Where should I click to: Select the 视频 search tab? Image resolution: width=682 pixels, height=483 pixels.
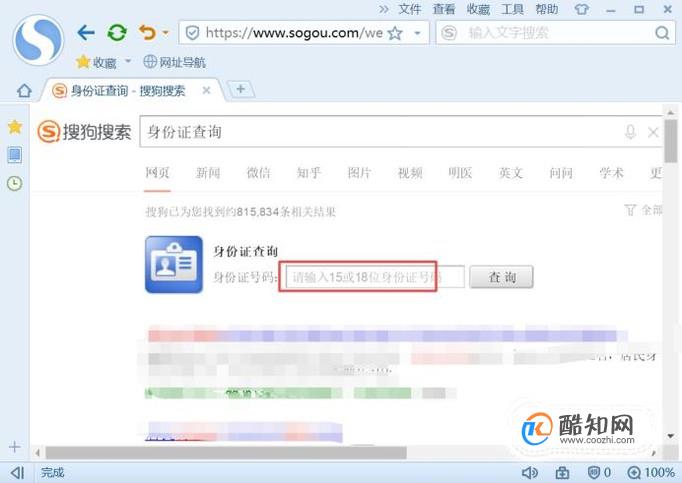click(410, 173)
